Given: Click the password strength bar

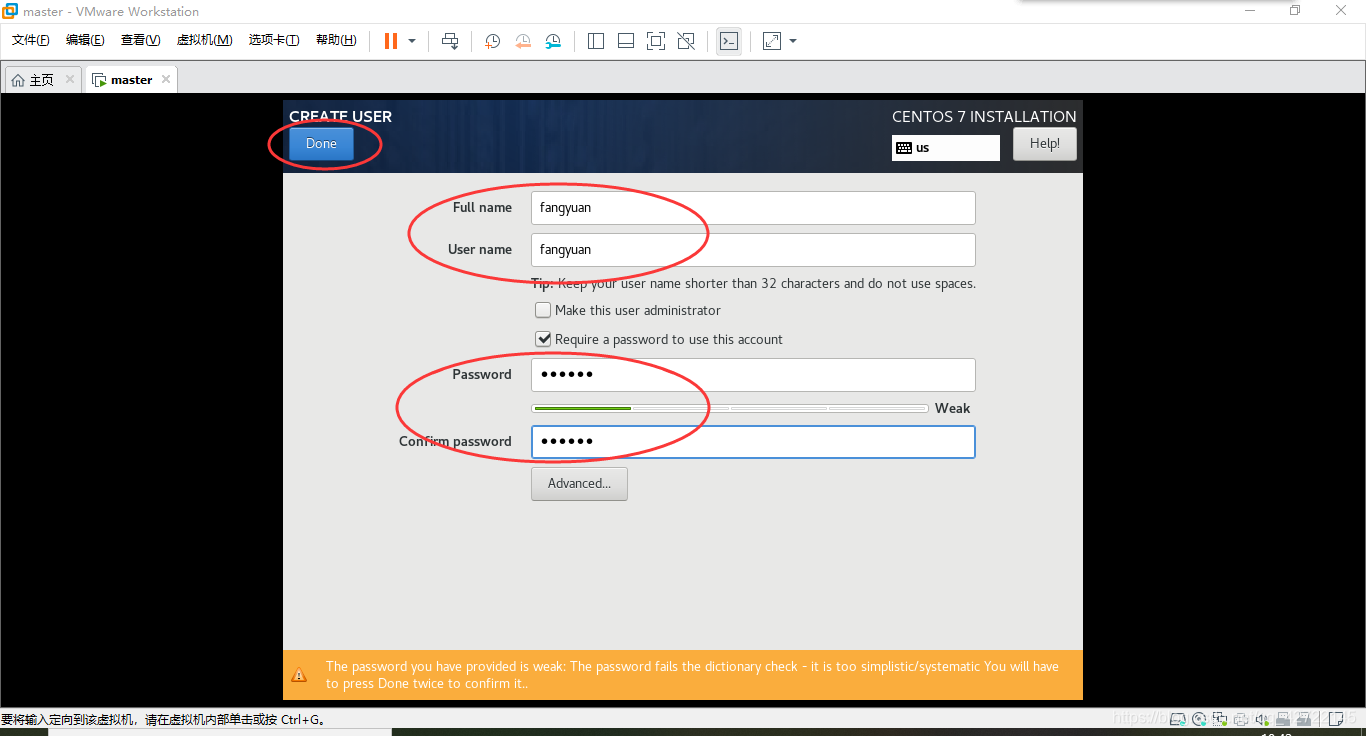Looking at the screenshot, I should pos(730,408).
